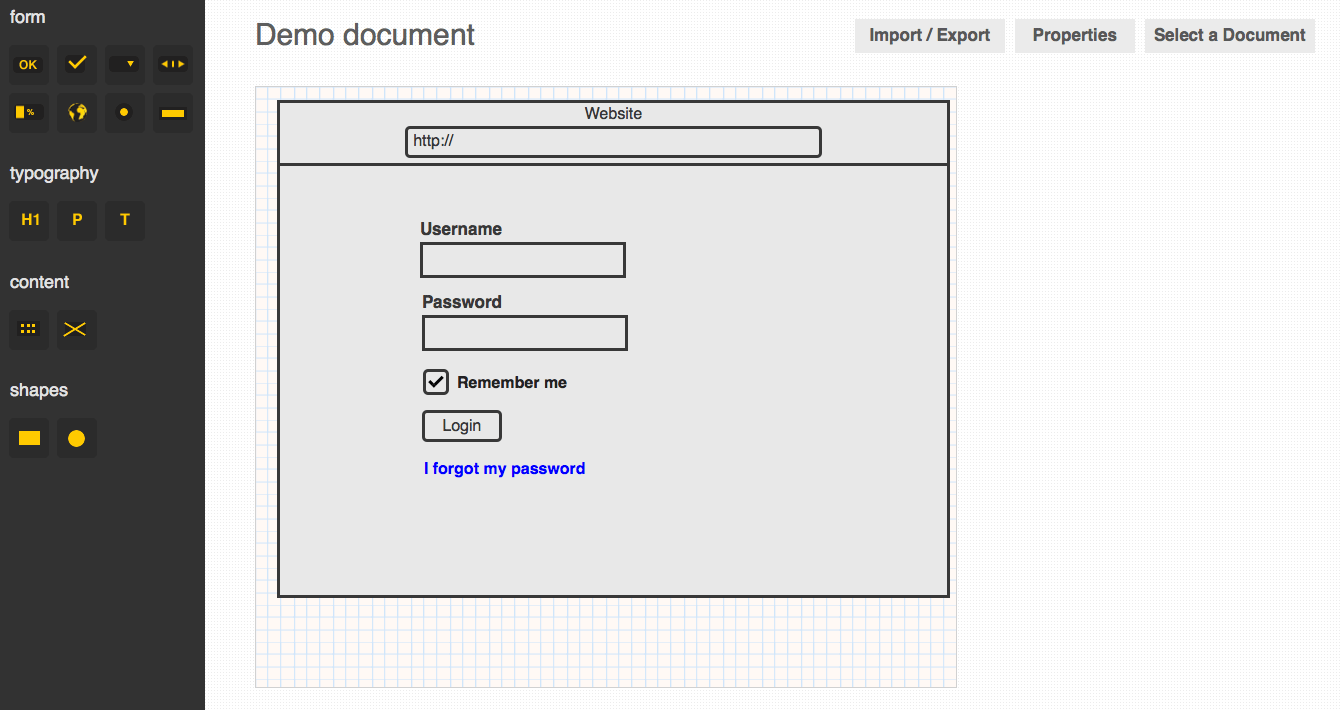This screenshot has width=1340, height=710.
Task: Choose the radio button dot widget
Action: pyautogui.click(x=125, y=113)
